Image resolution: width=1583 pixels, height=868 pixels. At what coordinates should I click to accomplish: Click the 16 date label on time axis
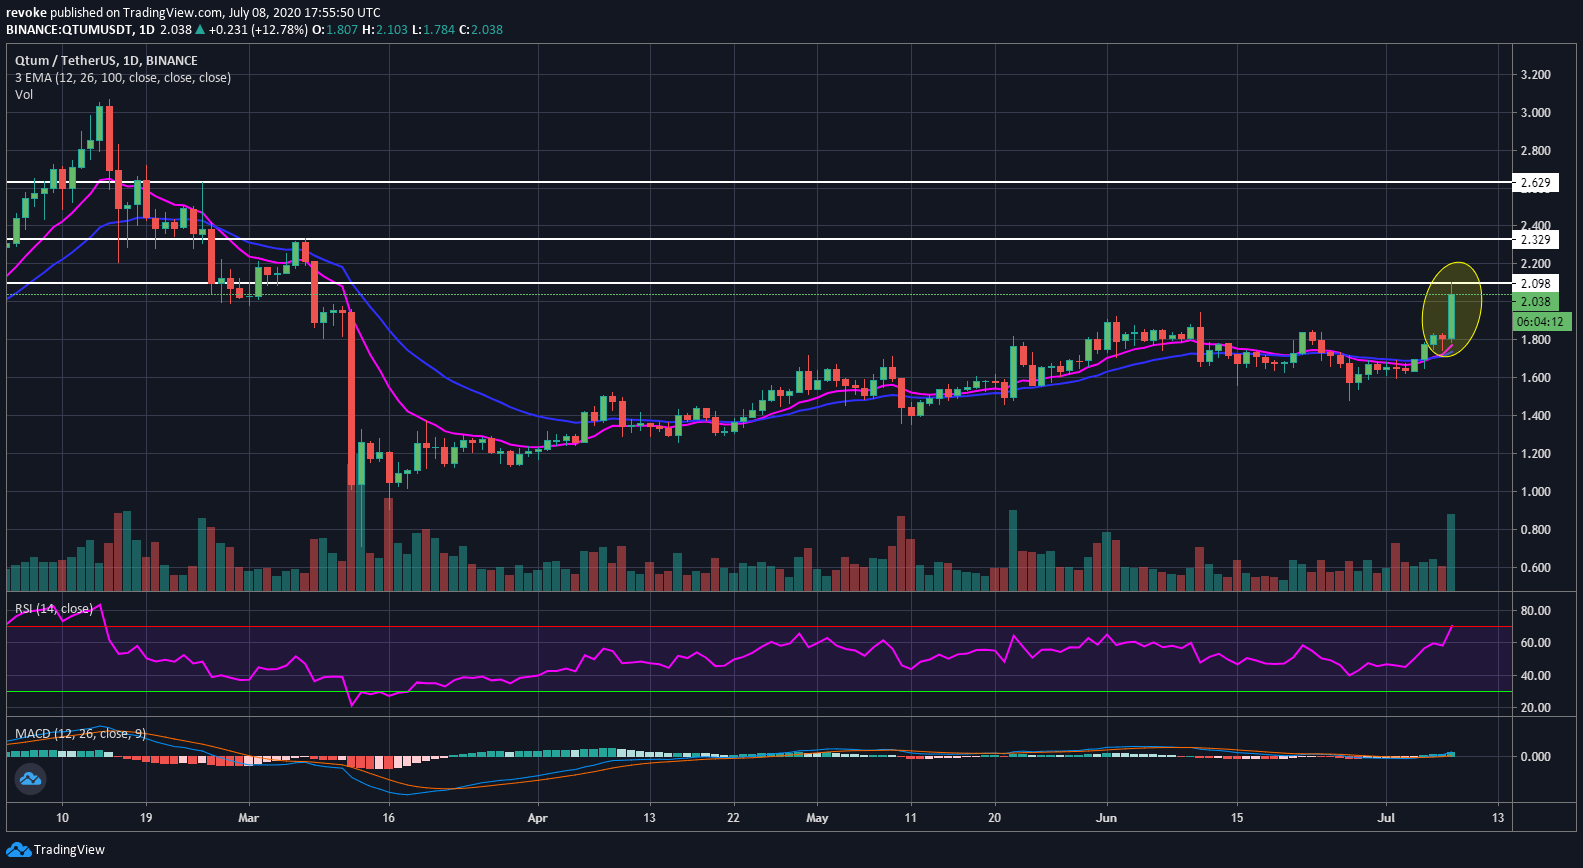coord(388,818)
